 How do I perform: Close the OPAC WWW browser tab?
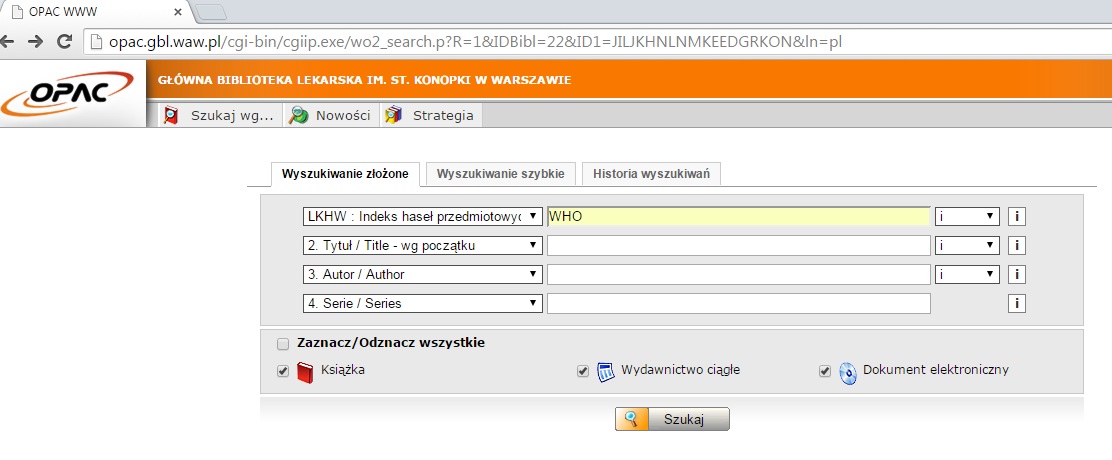[178, 13]
